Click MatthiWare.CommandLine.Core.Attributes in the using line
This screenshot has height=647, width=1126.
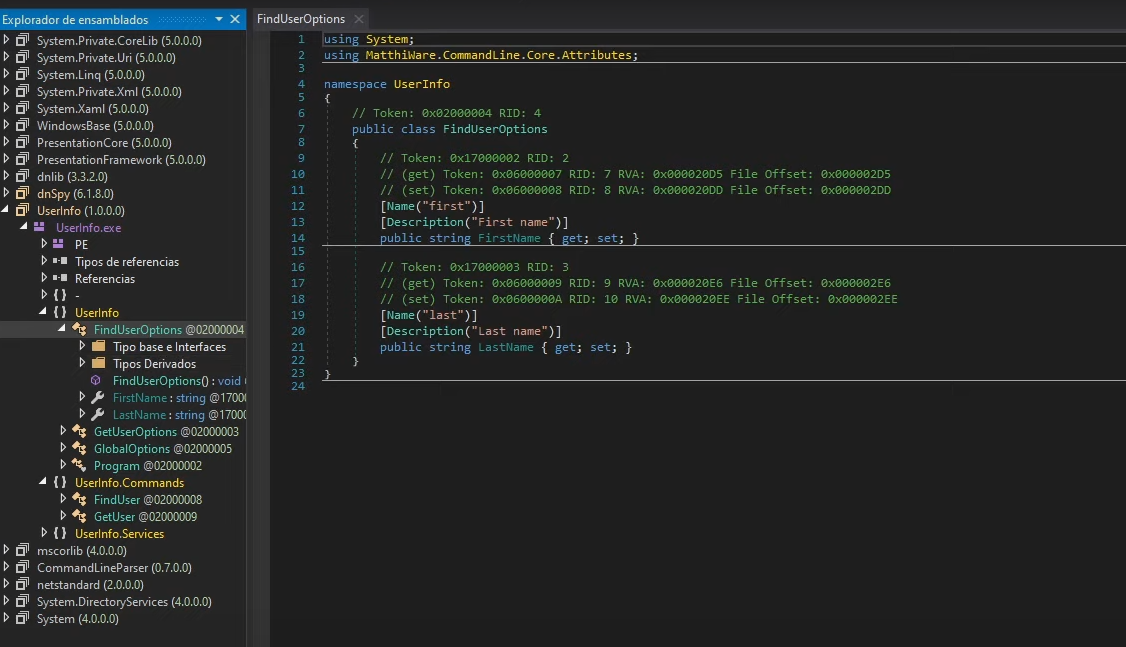click(498, 55)
